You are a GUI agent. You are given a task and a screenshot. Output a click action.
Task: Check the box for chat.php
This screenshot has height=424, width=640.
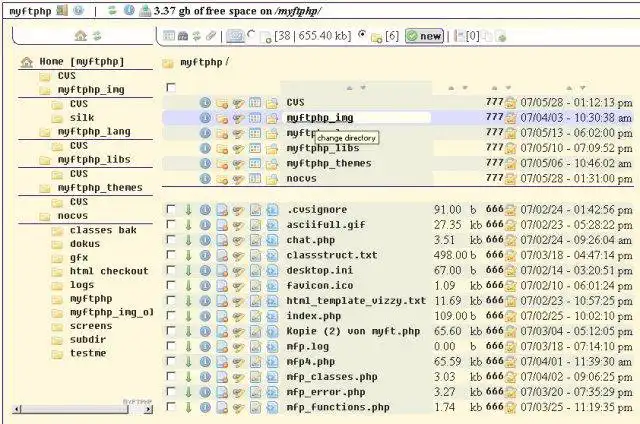tap(171, 240)
